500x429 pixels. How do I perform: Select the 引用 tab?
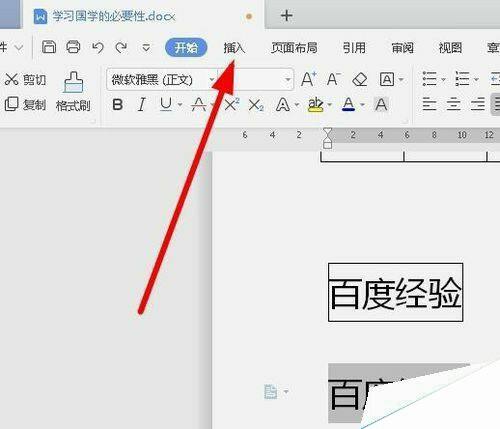[354, 48]
